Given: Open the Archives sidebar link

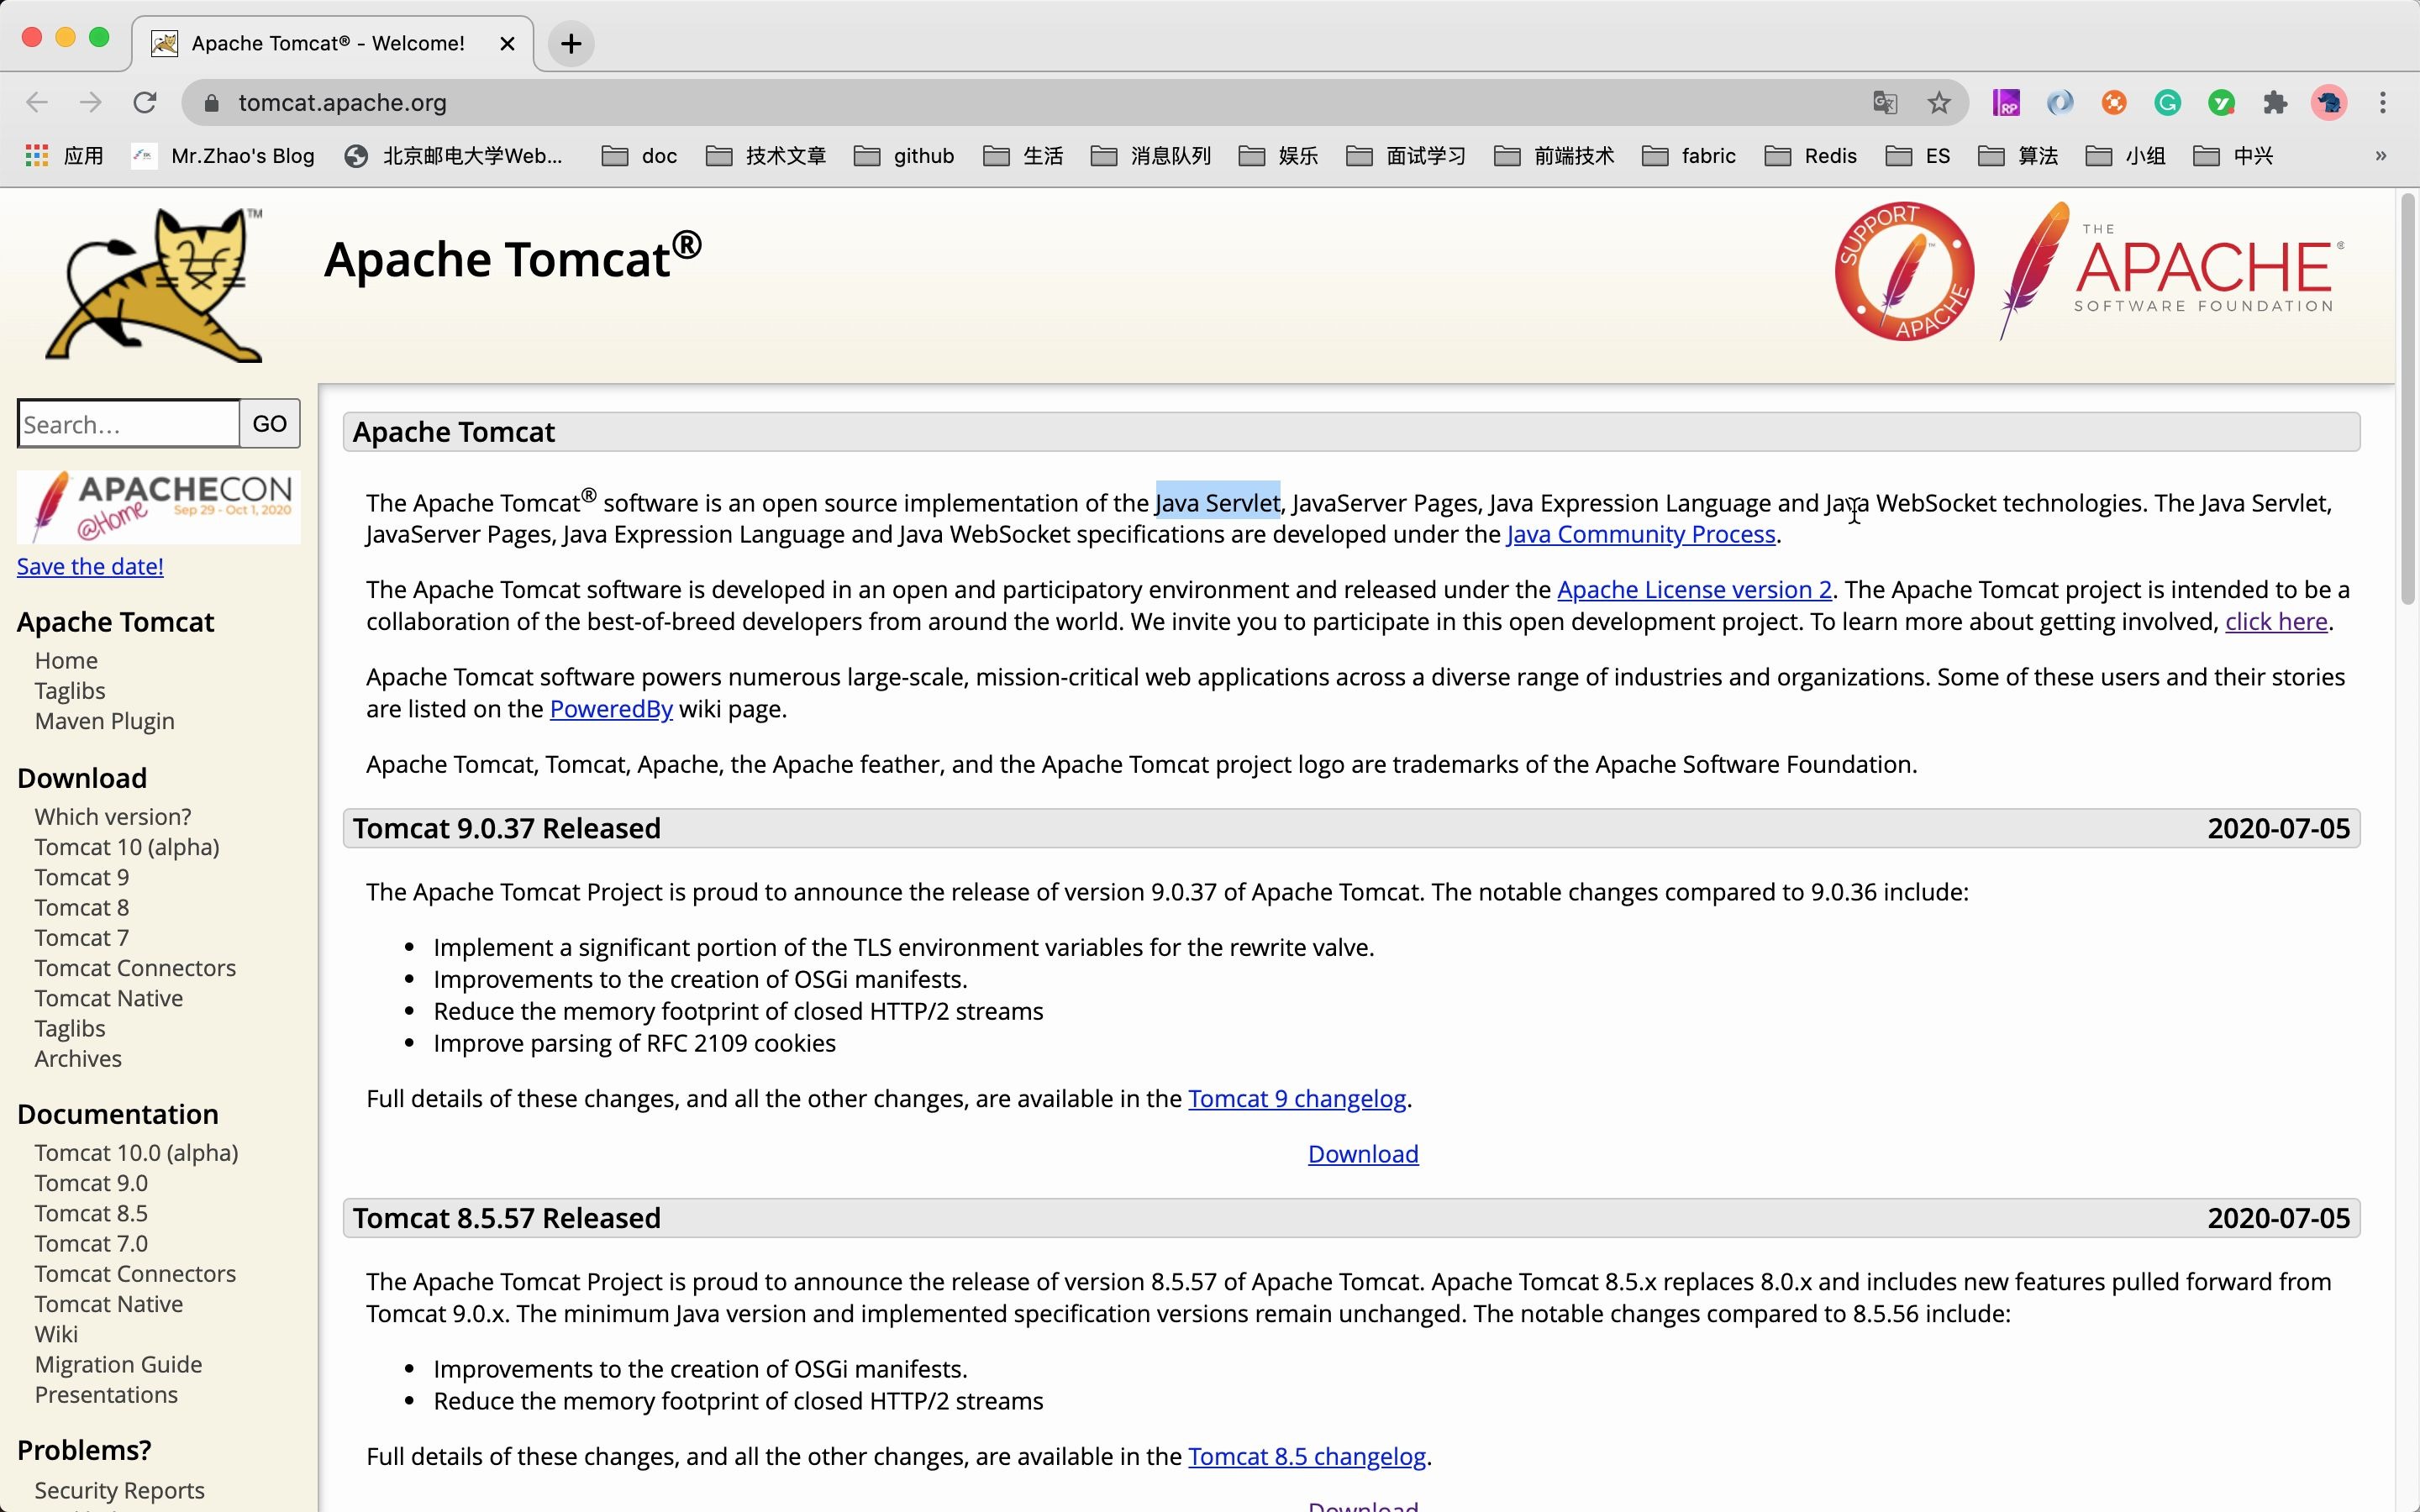Looking at the screenshot, I should click(78, 1058).
